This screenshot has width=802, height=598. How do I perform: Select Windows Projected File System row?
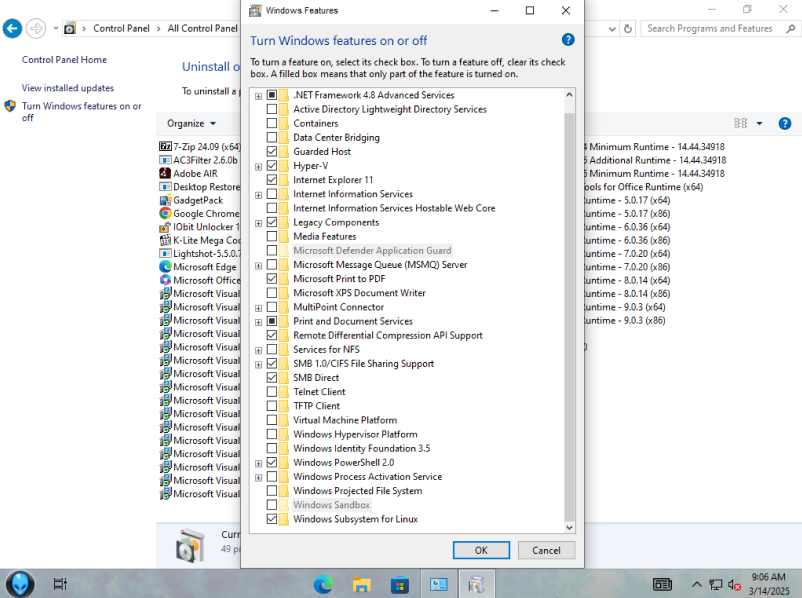358,491
